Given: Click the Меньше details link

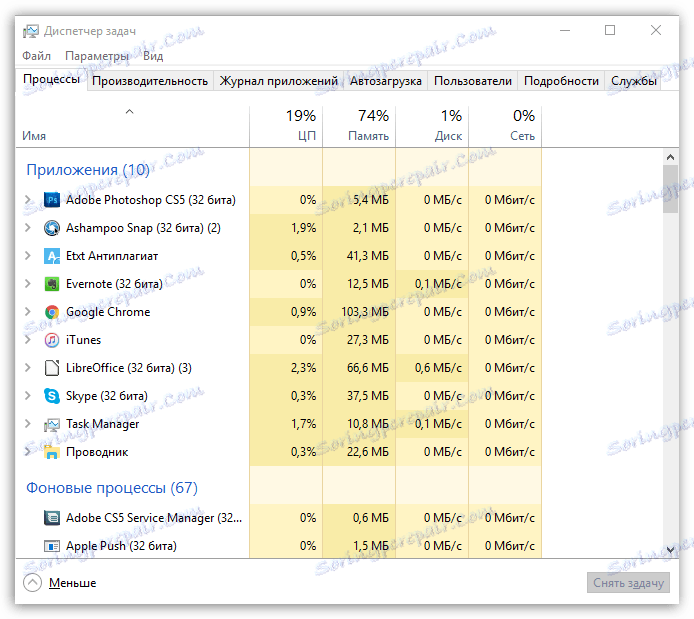Looking at the screenshot, I should (72, 583).
